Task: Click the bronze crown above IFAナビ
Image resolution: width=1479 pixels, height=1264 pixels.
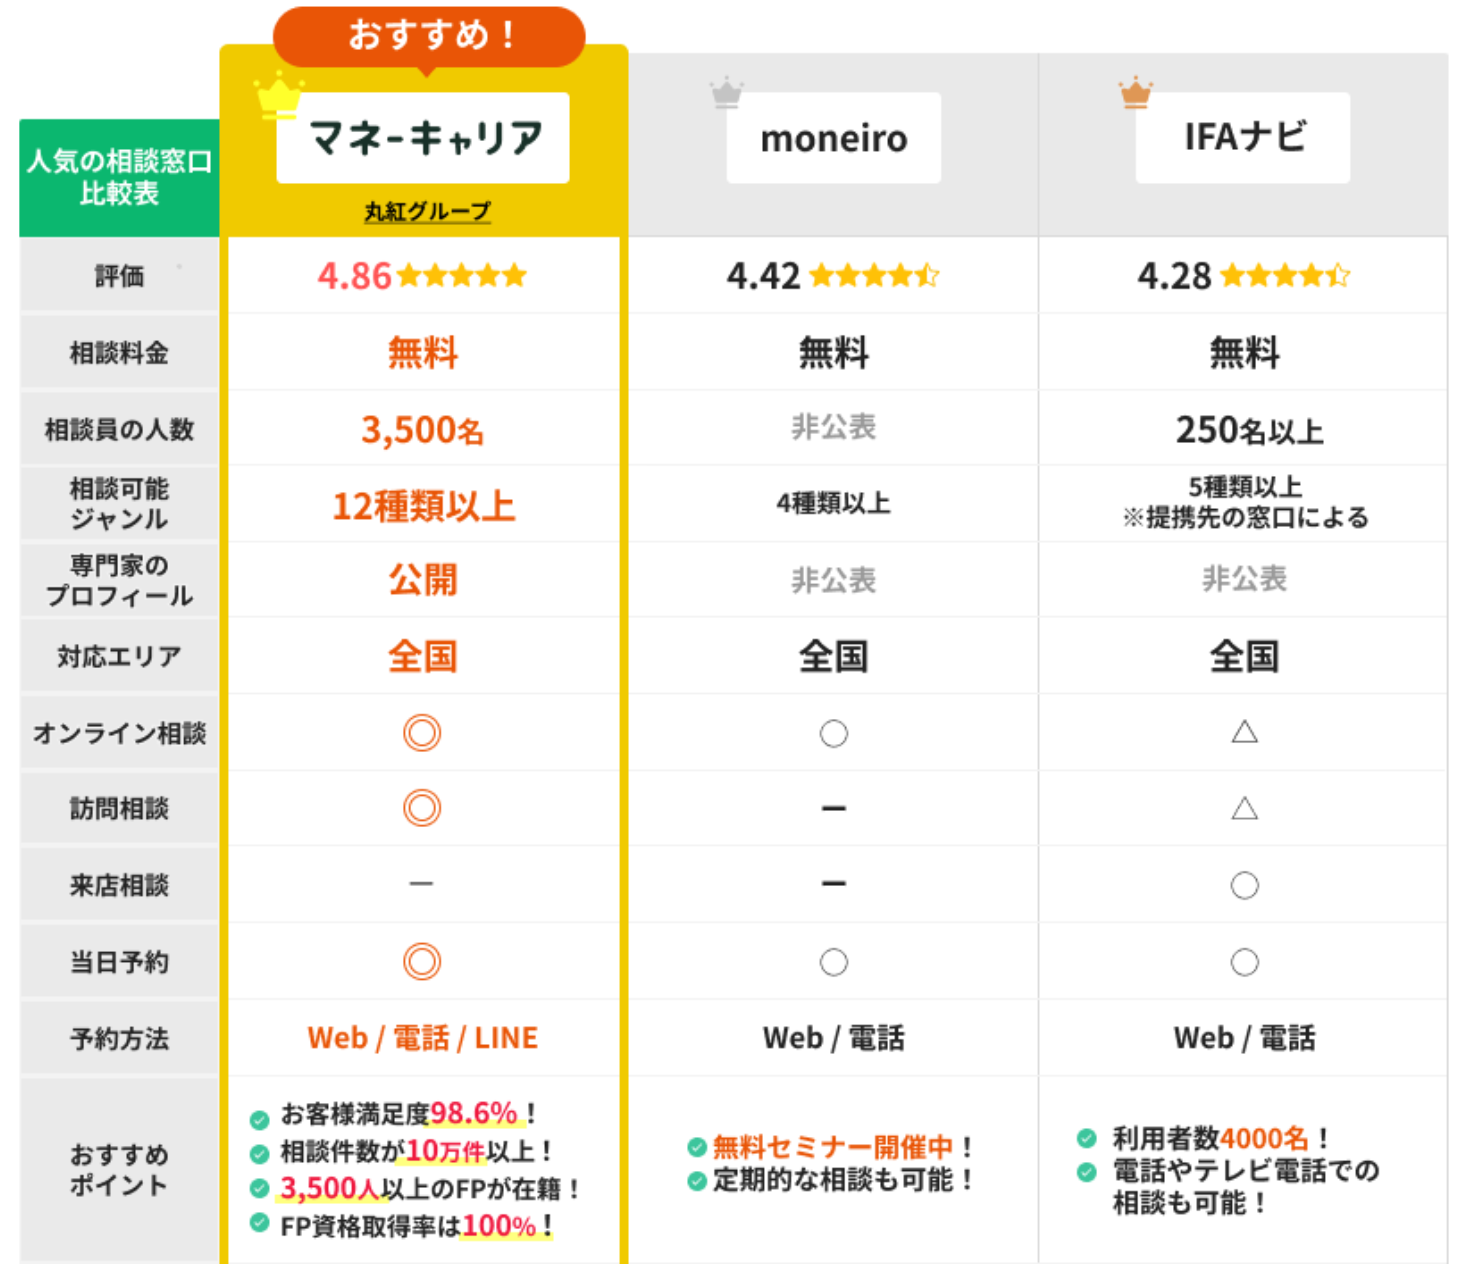Action: (1136, 93)
